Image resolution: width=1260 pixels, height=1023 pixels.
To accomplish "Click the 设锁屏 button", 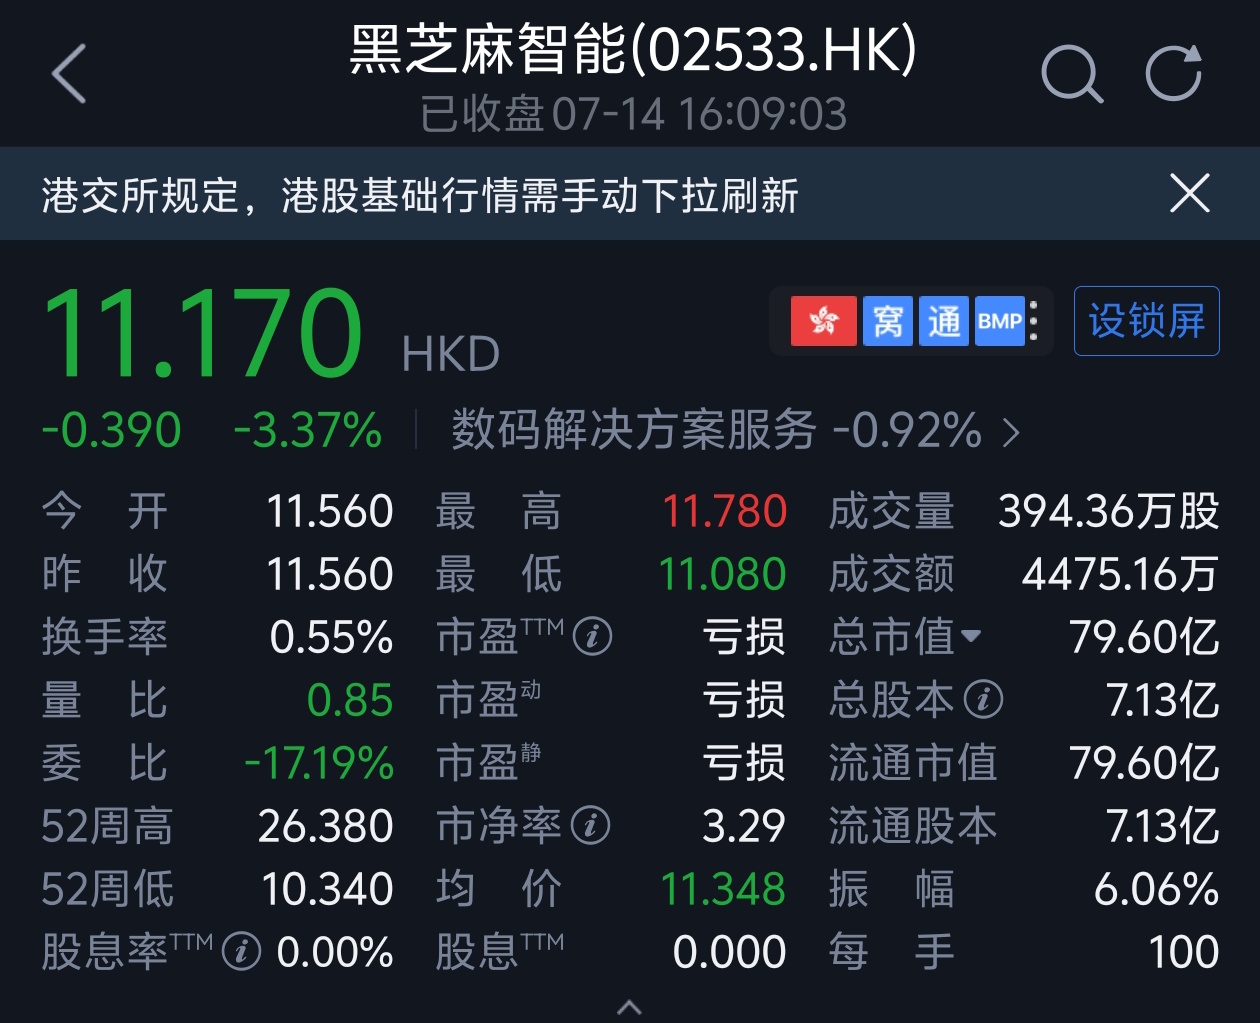I will click(1147, 321).
